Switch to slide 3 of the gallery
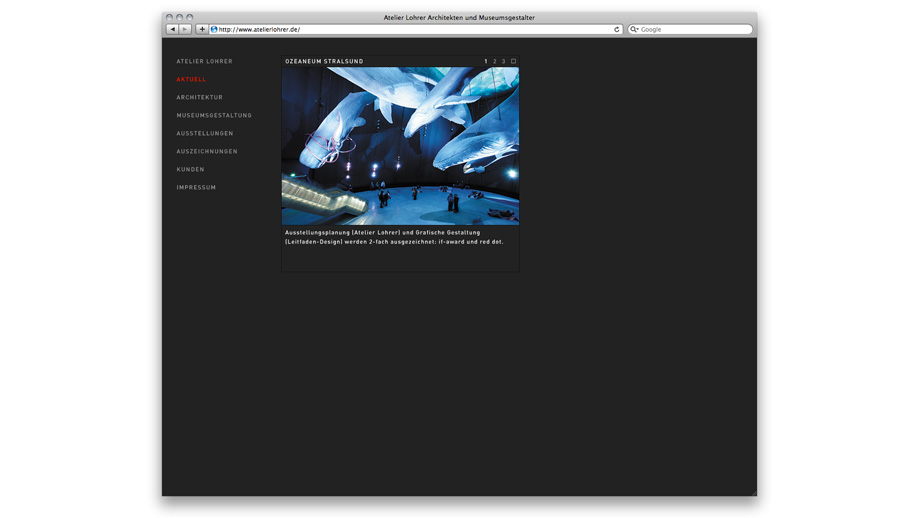Image resolution: width=920 pixels, height=518 pixels. tap(503, 62)
